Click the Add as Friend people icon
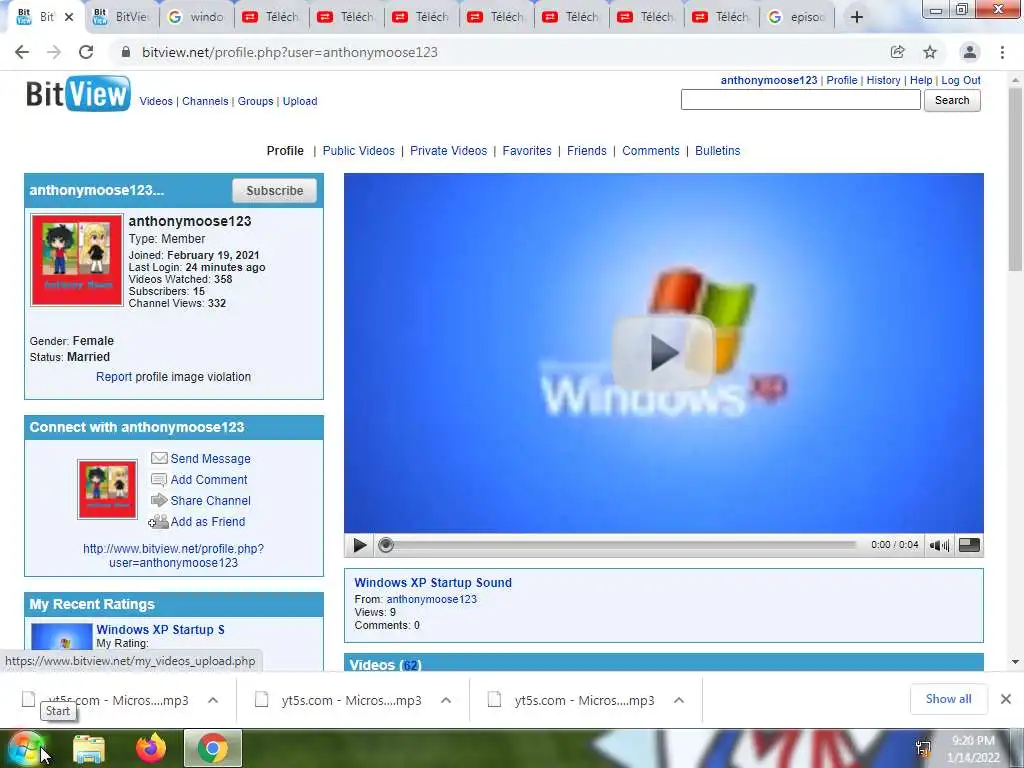 159,522
